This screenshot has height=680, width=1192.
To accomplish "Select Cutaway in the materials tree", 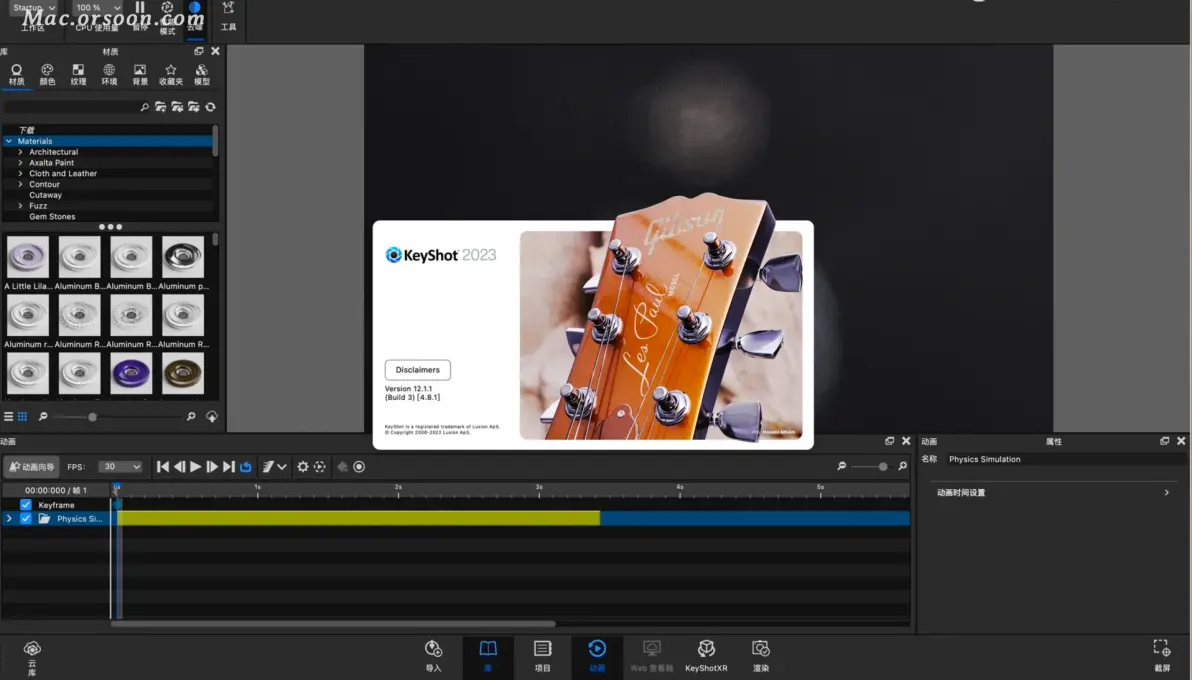I will 46,195.
